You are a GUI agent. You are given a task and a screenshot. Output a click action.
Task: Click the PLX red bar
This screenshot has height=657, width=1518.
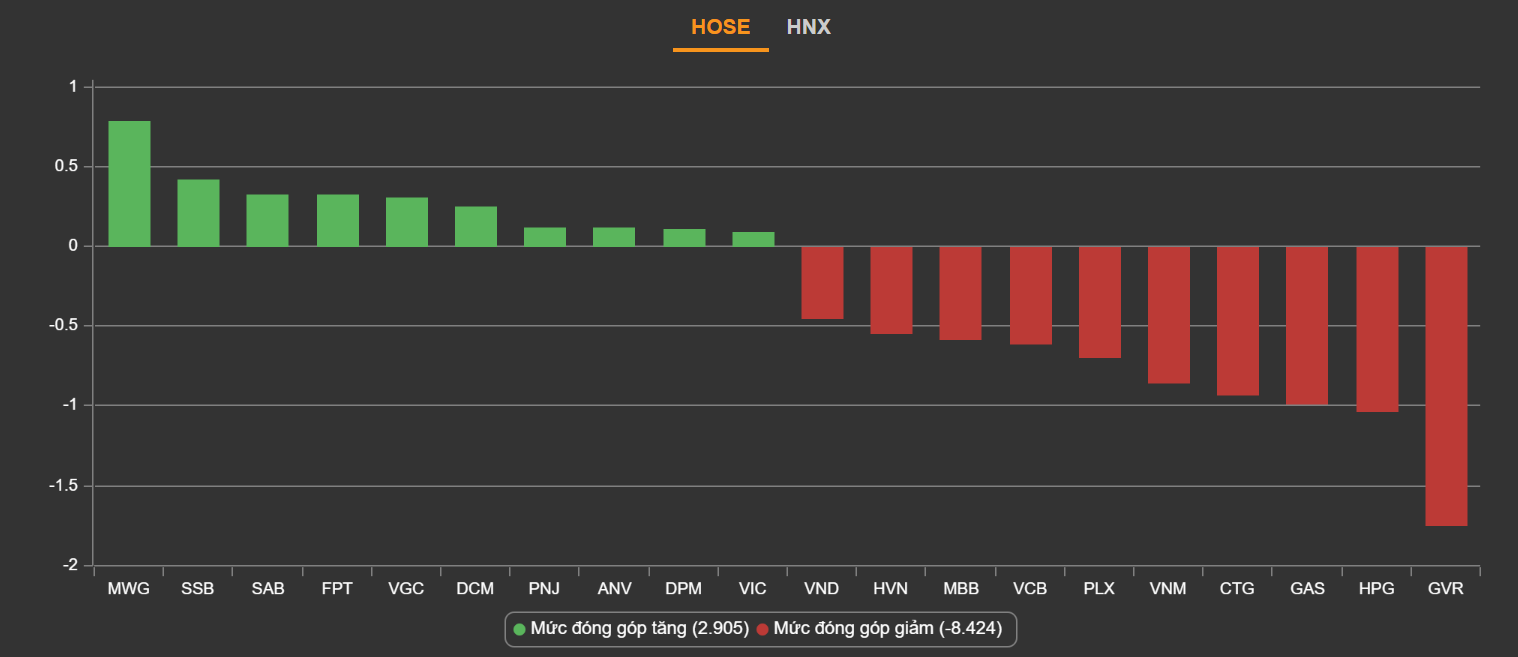pyautogui.click(x=1100, y=302)
